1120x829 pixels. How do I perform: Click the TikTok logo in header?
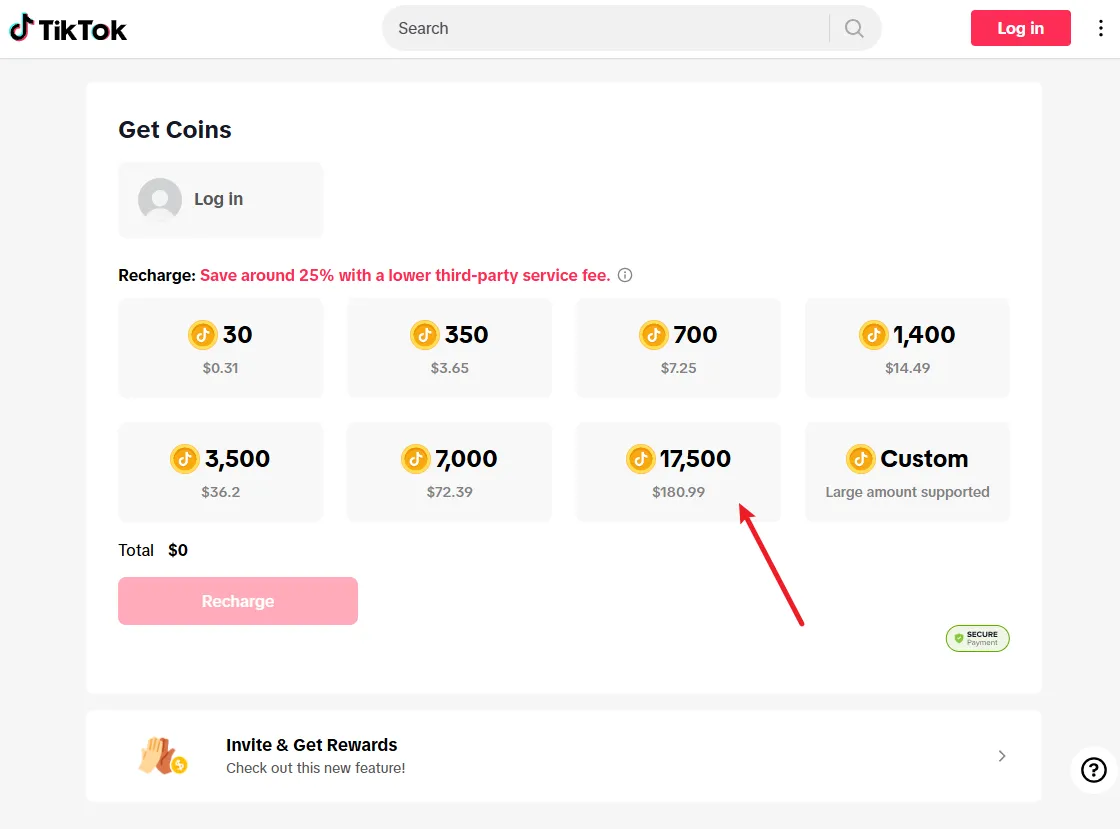(68, 29)
